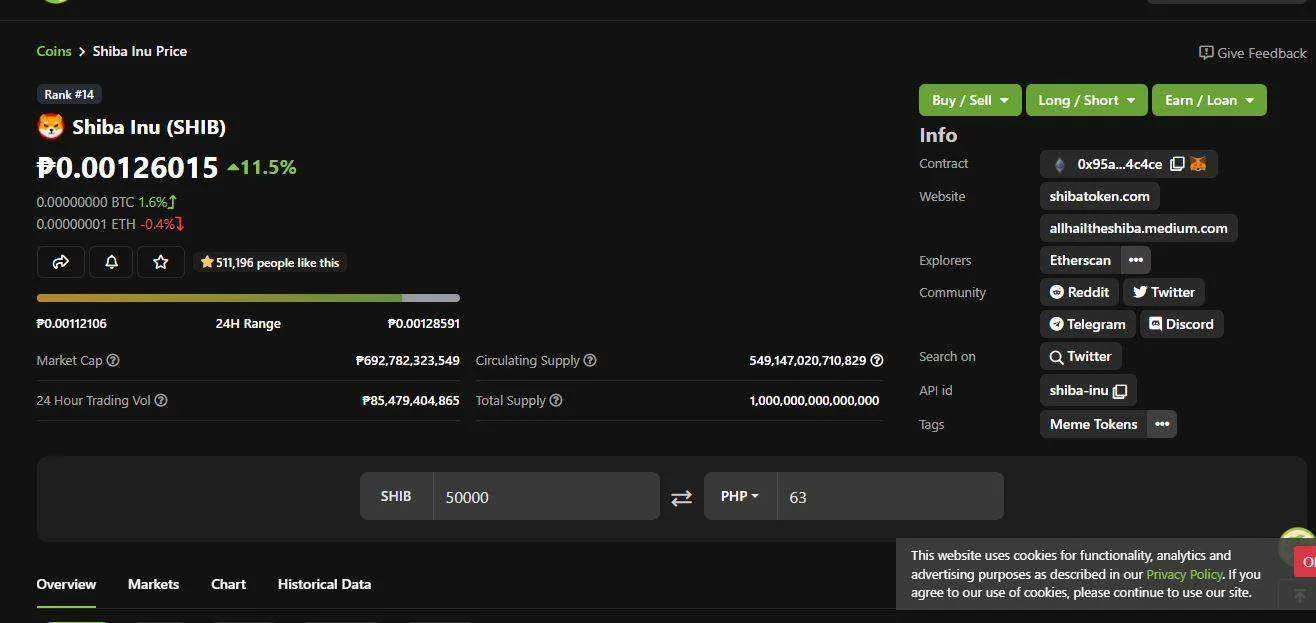This screenshot has width=1316, height=623.
Task: Share Shiba Inu via the arrow icon
Action: tap(61, 262)
